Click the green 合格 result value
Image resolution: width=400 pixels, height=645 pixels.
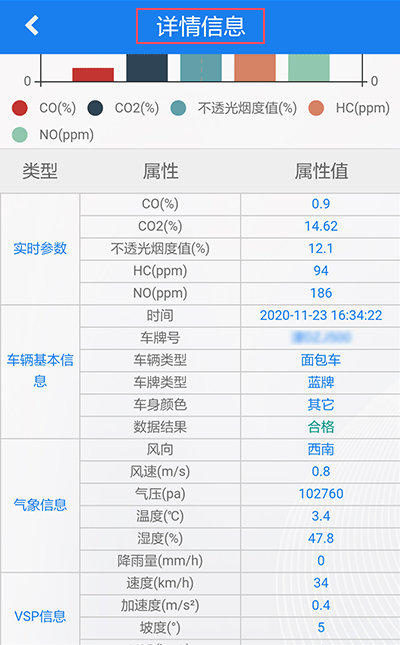click(x=321, y=427)
